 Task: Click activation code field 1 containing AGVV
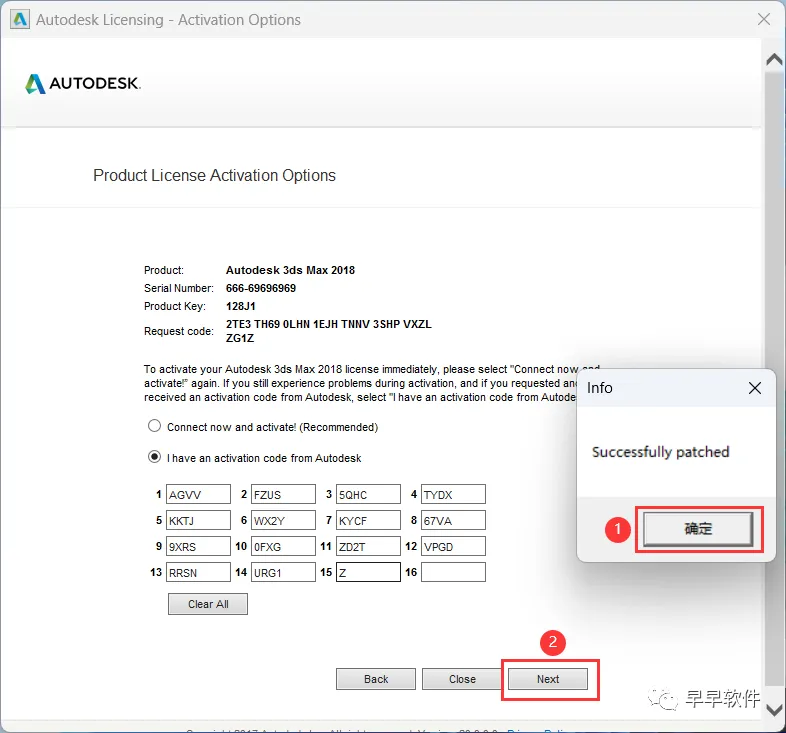199,494
